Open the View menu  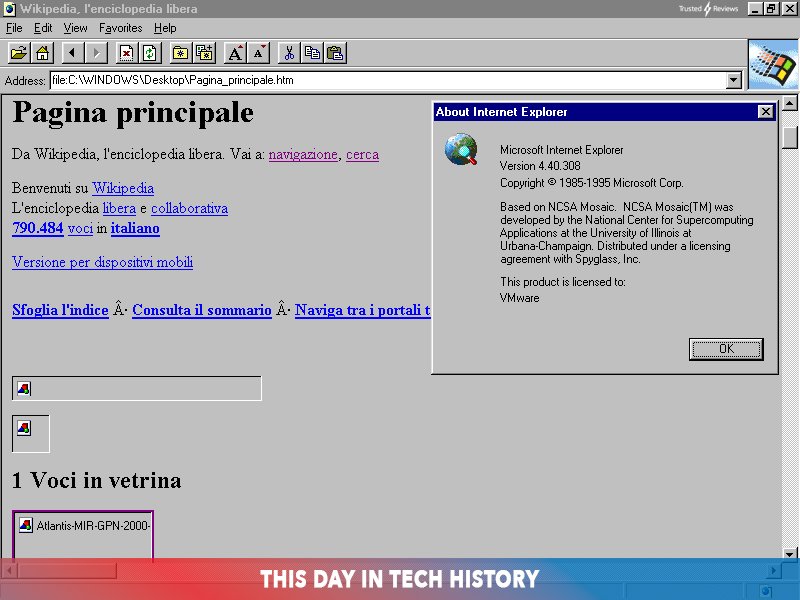pyautogui.click(x=76, y=28)
